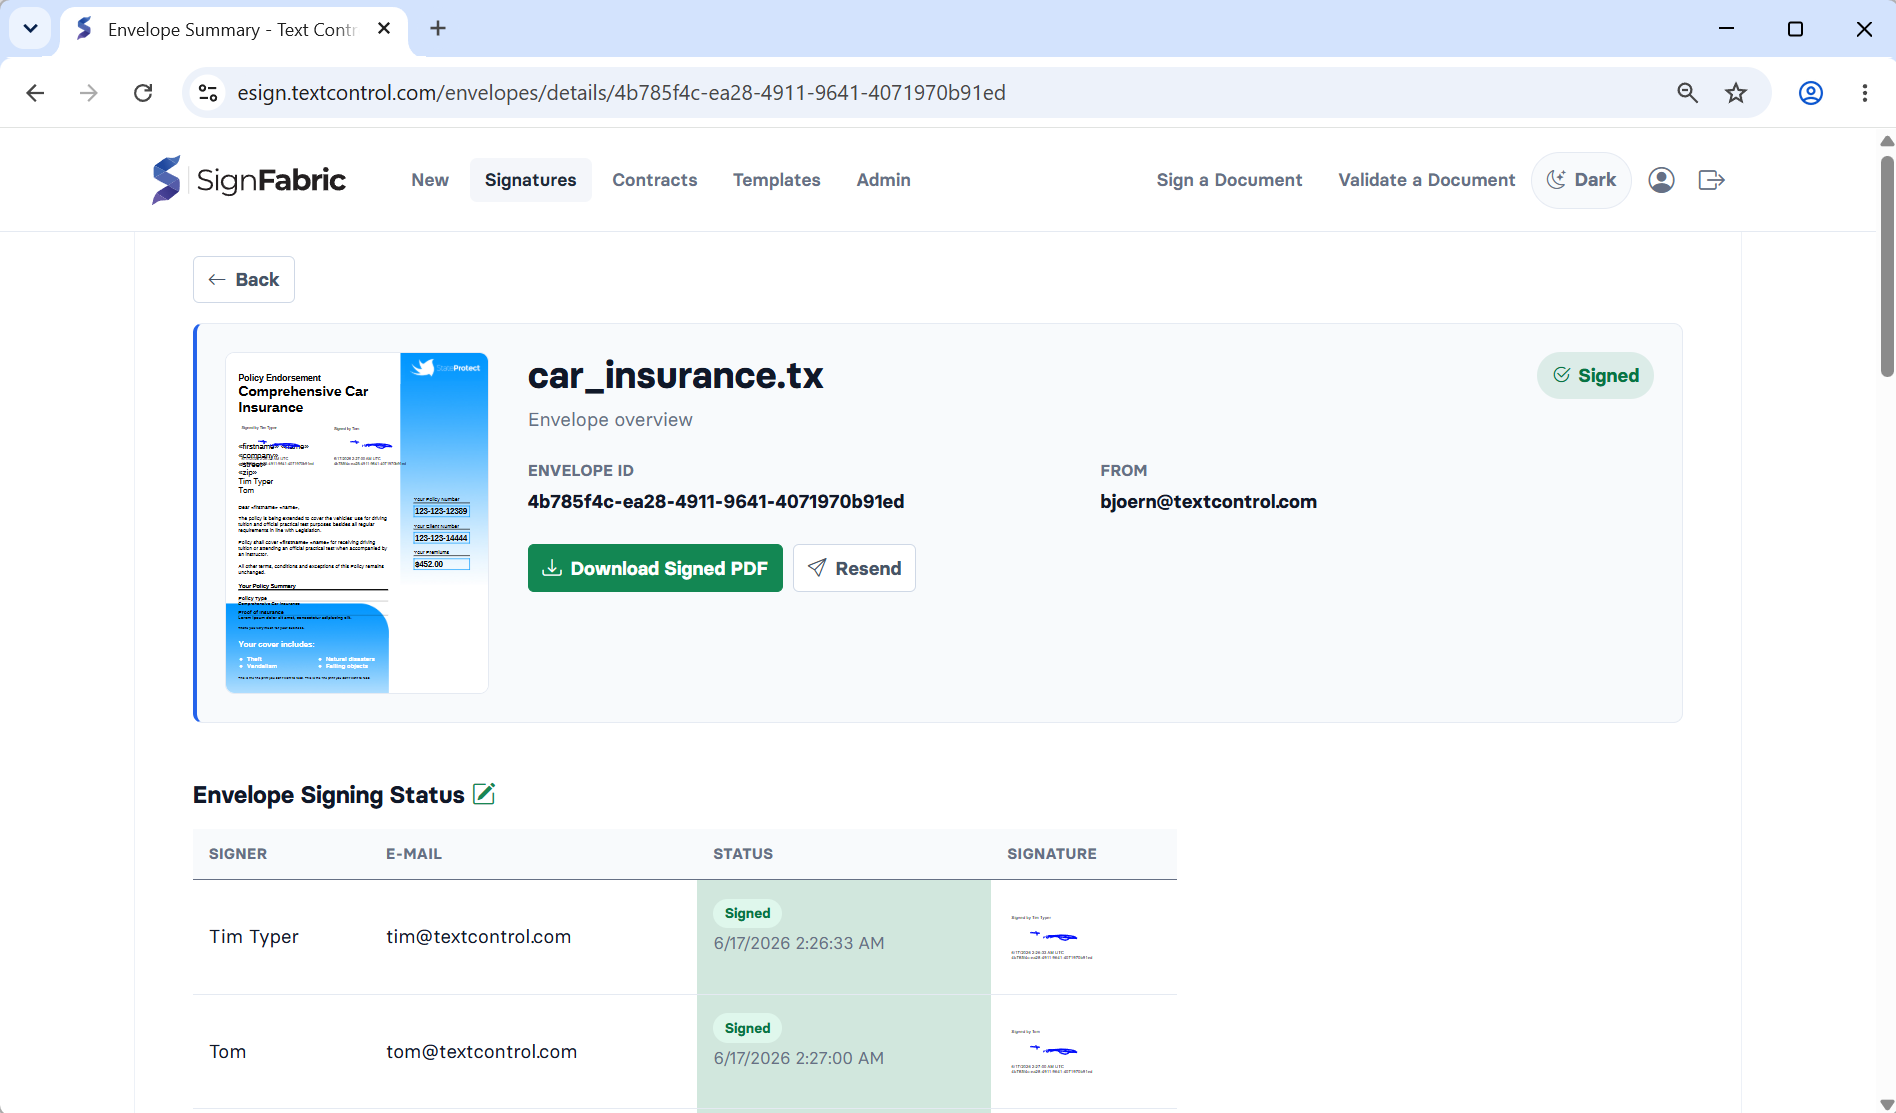Open site information icon in address bar

(208, 93)
